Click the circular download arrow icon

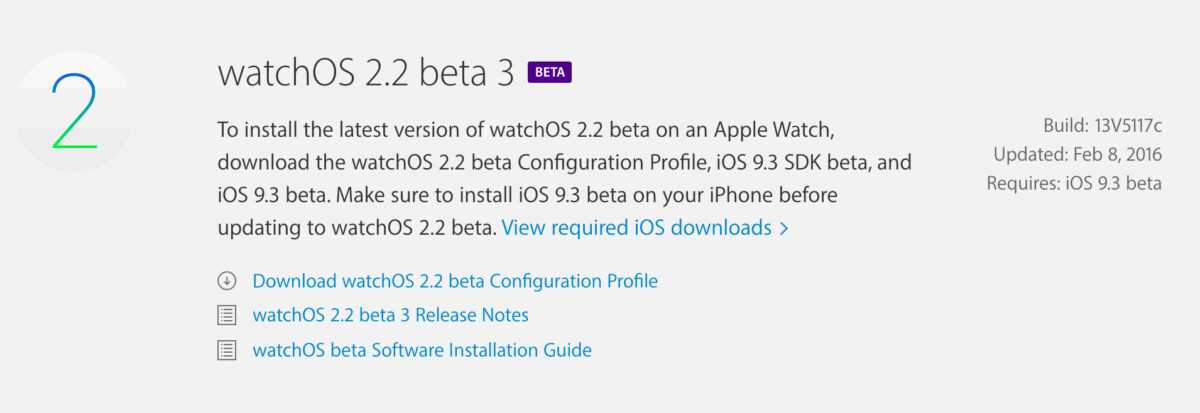click(227, 281)
